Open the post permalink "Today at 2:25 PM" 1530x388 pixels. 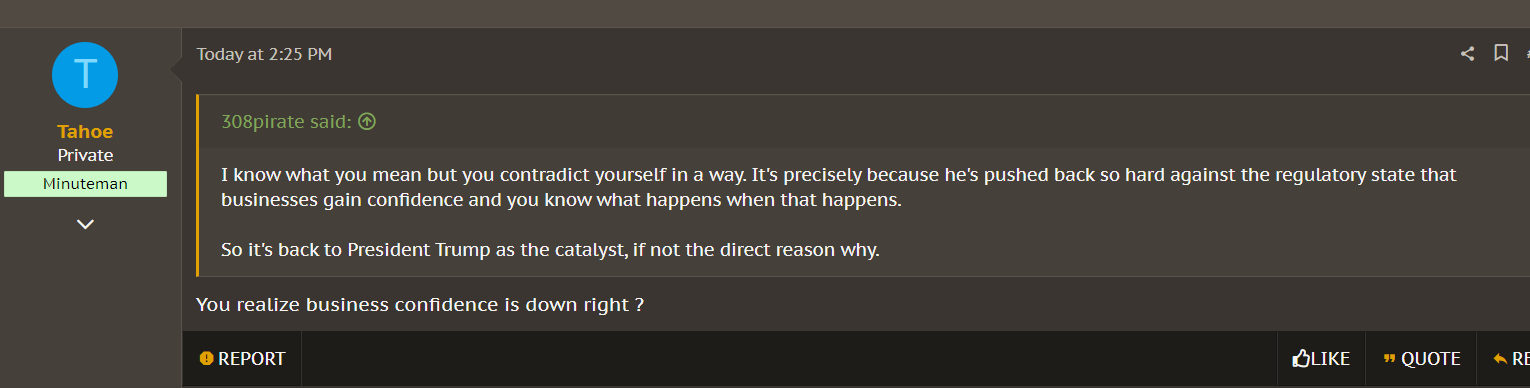[264, 54]
